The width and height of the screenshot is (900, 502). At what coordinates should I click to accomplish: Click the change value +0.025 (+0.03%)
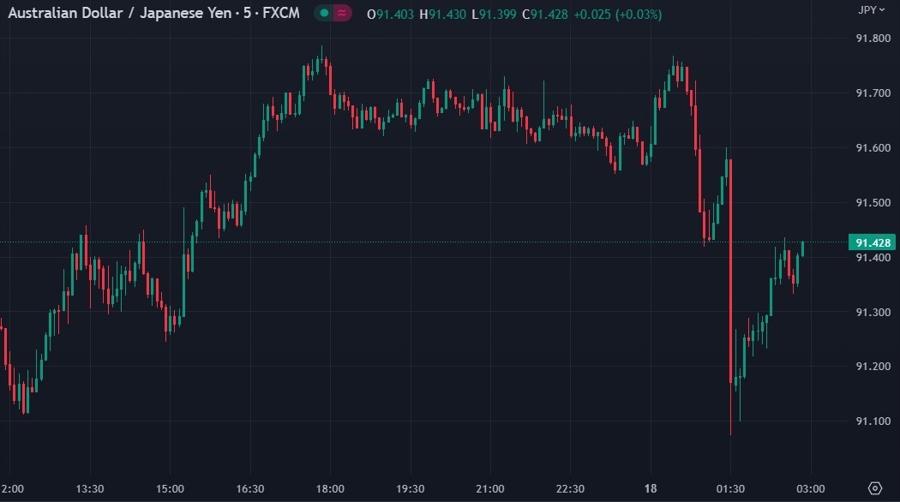coord(618,14)
